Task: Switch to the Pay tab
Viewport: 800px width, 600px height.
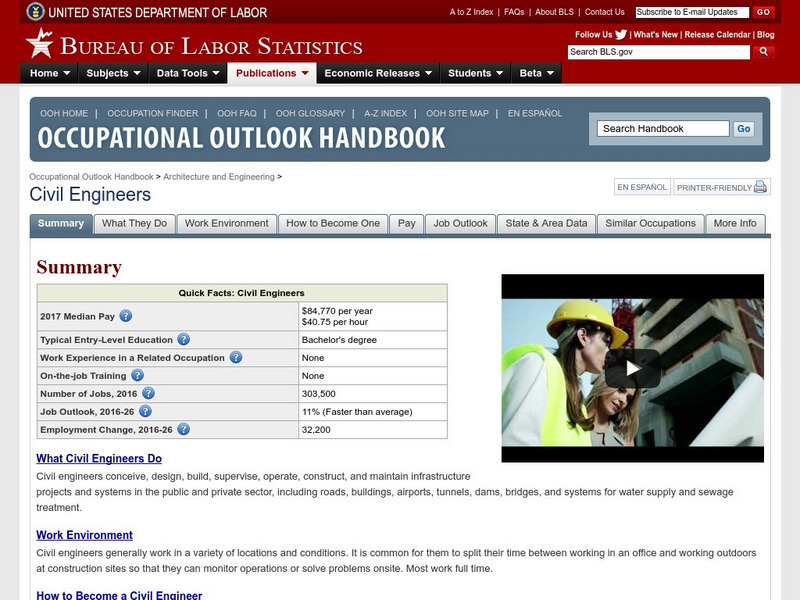Action: (406, 224)
